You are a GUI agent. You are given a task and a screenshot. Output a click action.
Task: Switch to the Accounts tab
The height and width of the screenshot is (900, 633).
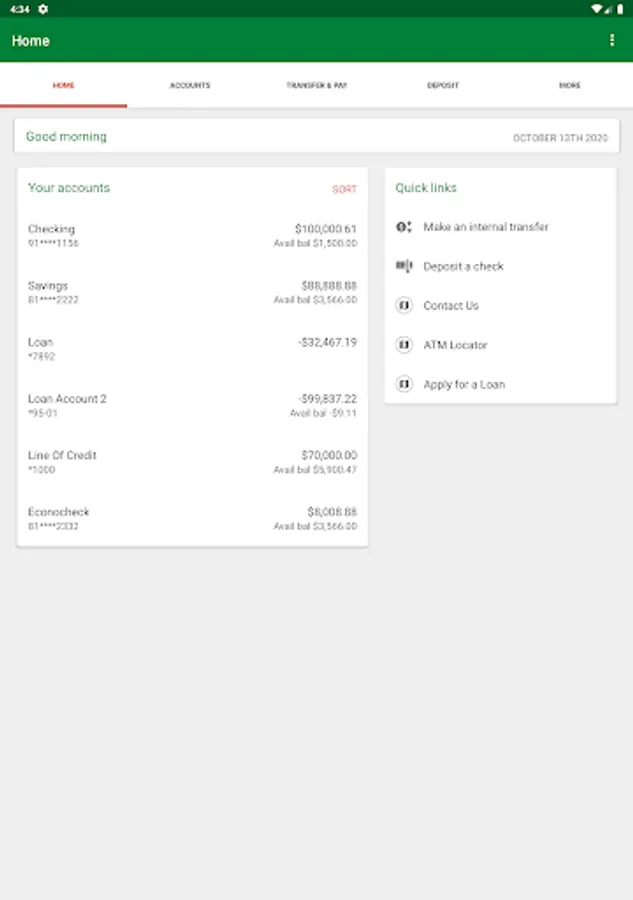(190, 86)
